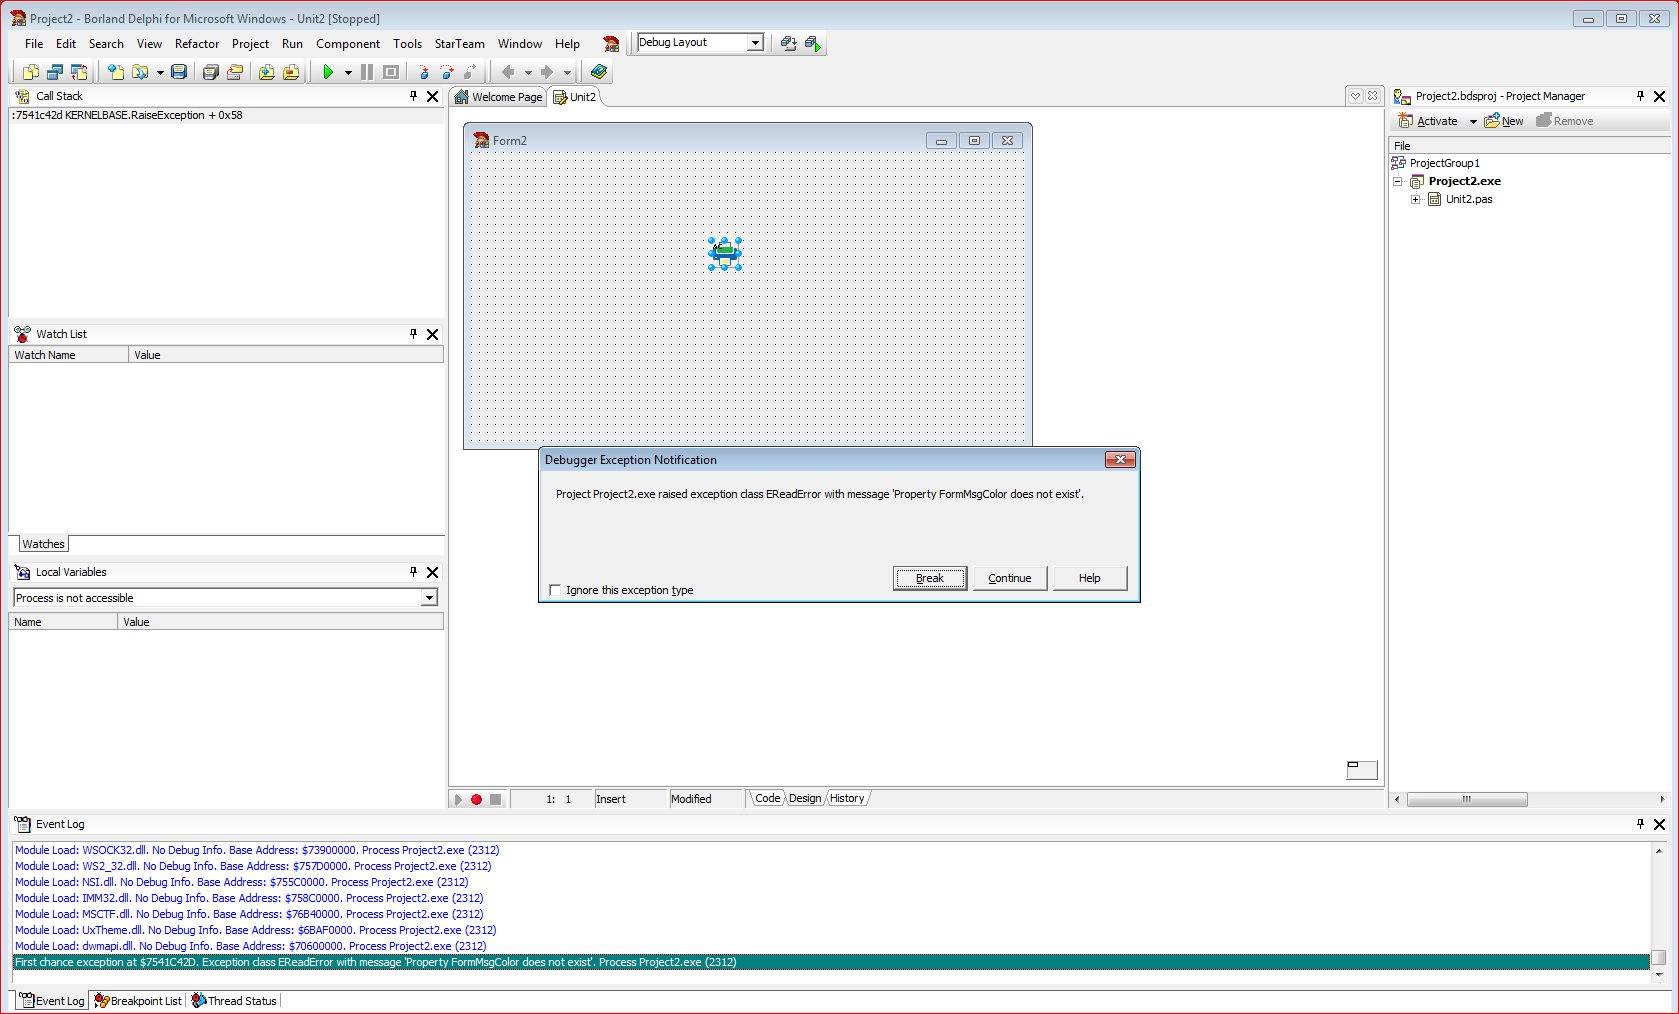Click the Event Log scroll-up arrow
This screenshot has height=1014, width=1679.
tap(1659, 851)
